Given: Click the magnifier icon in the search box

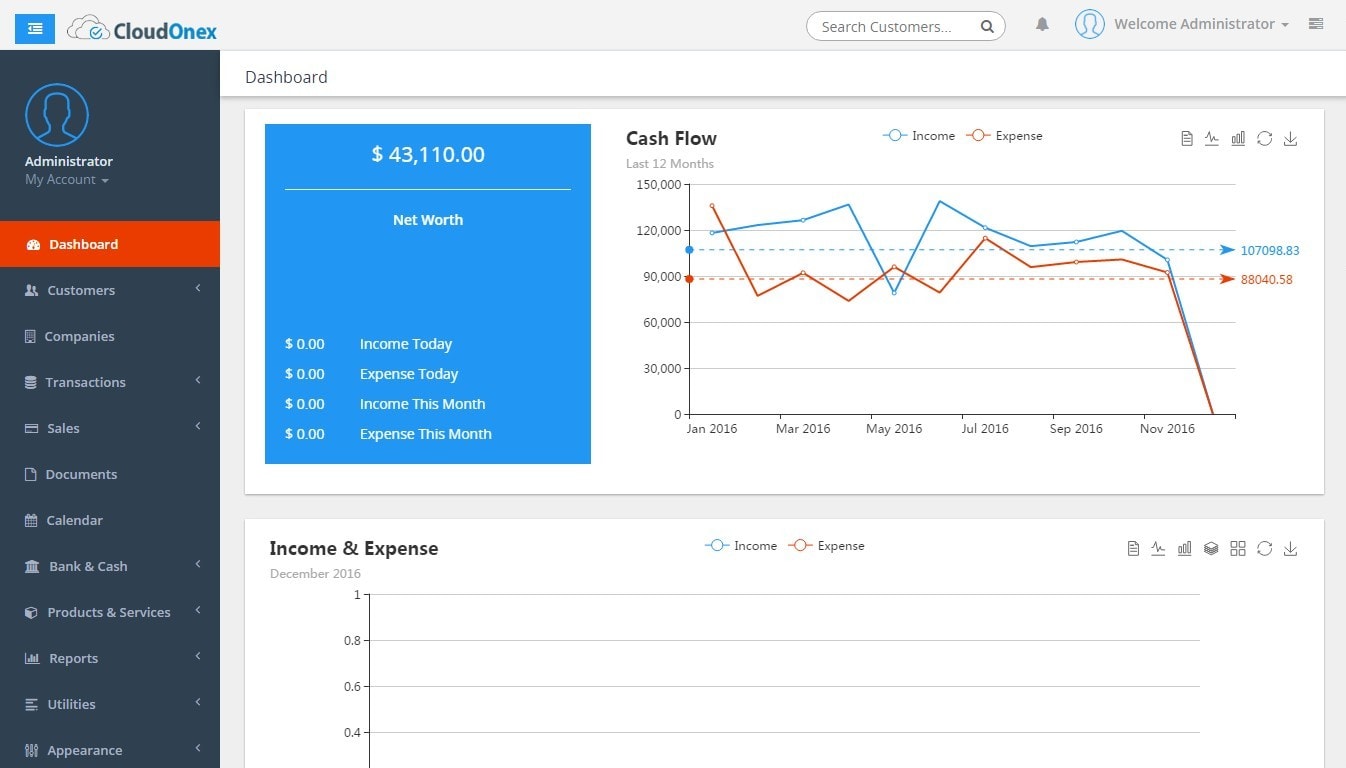Looking at the screenshot, I should pos(987,27).
